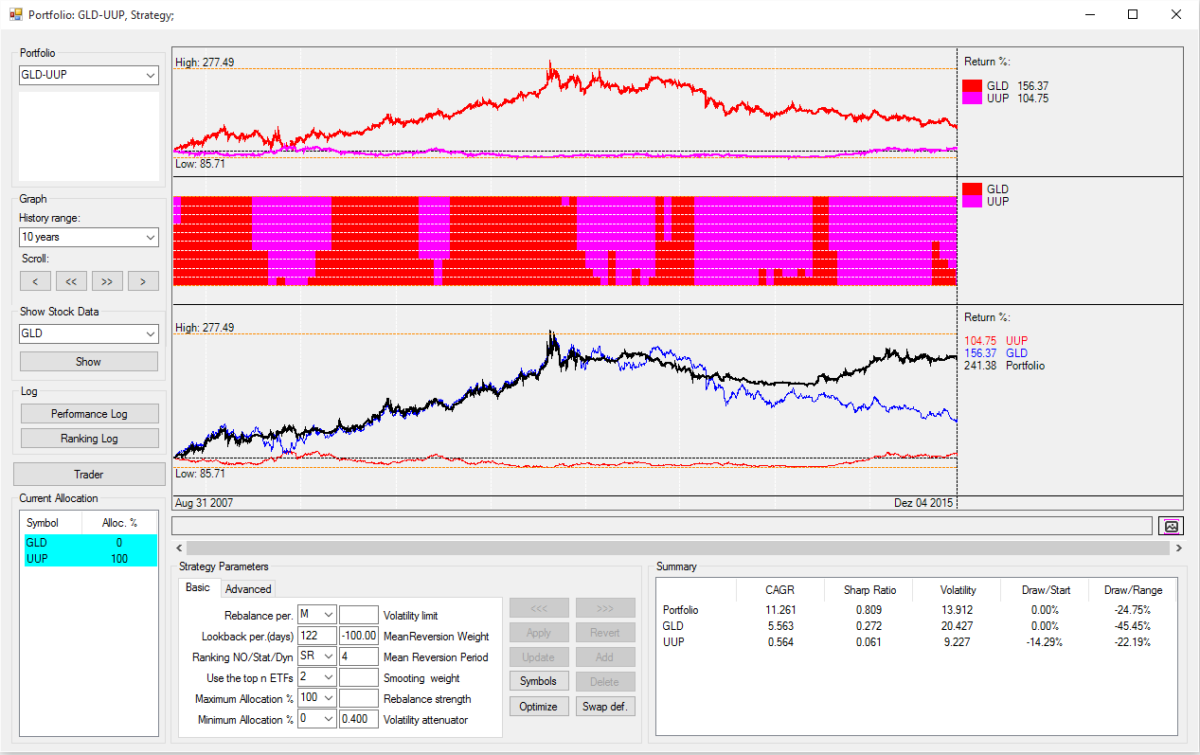The height and width of the screenshot is (755, 1200).
Task: Open the Performance Log
Action: [x=89, y=414]
